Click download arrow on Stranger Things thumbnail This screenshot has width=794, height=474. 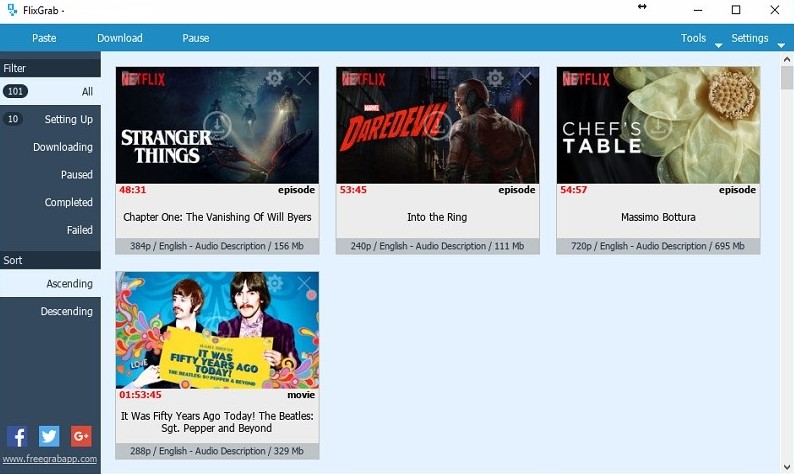[217, 125]
